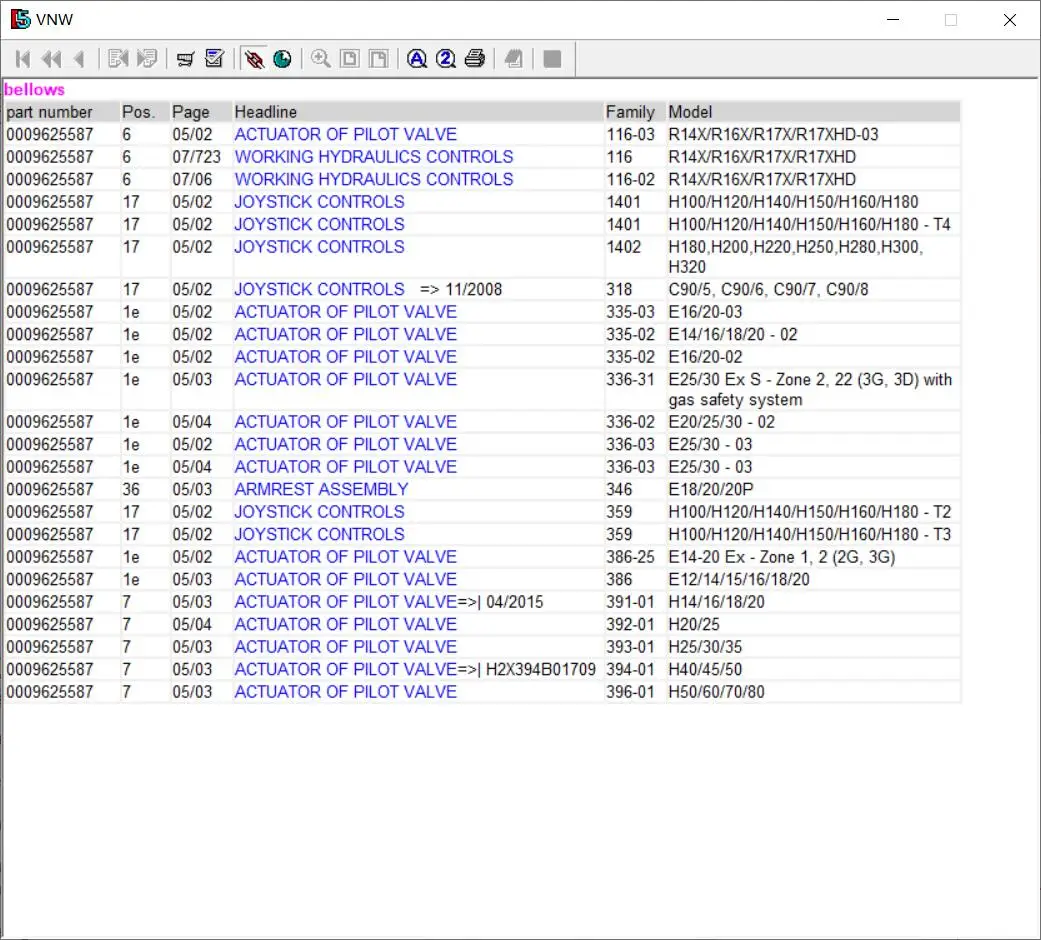Open JOYSTICK CONTROLS link for family 318
Screen dimensions: 1041x940
(319, 289)
